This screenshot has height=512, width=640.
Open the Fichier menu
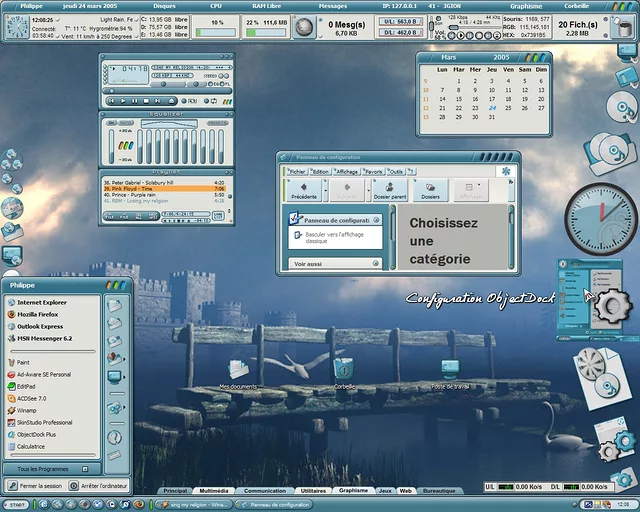[298, 171]
